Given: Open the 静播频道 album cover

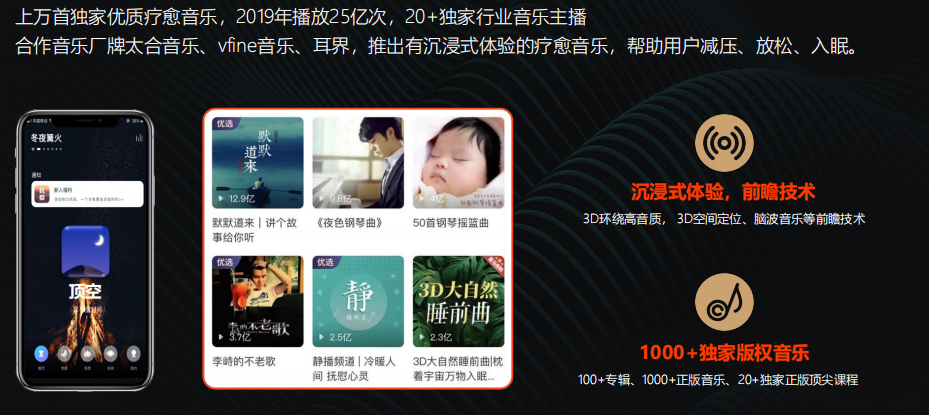Looking at the screenshot, I should 358,301.
